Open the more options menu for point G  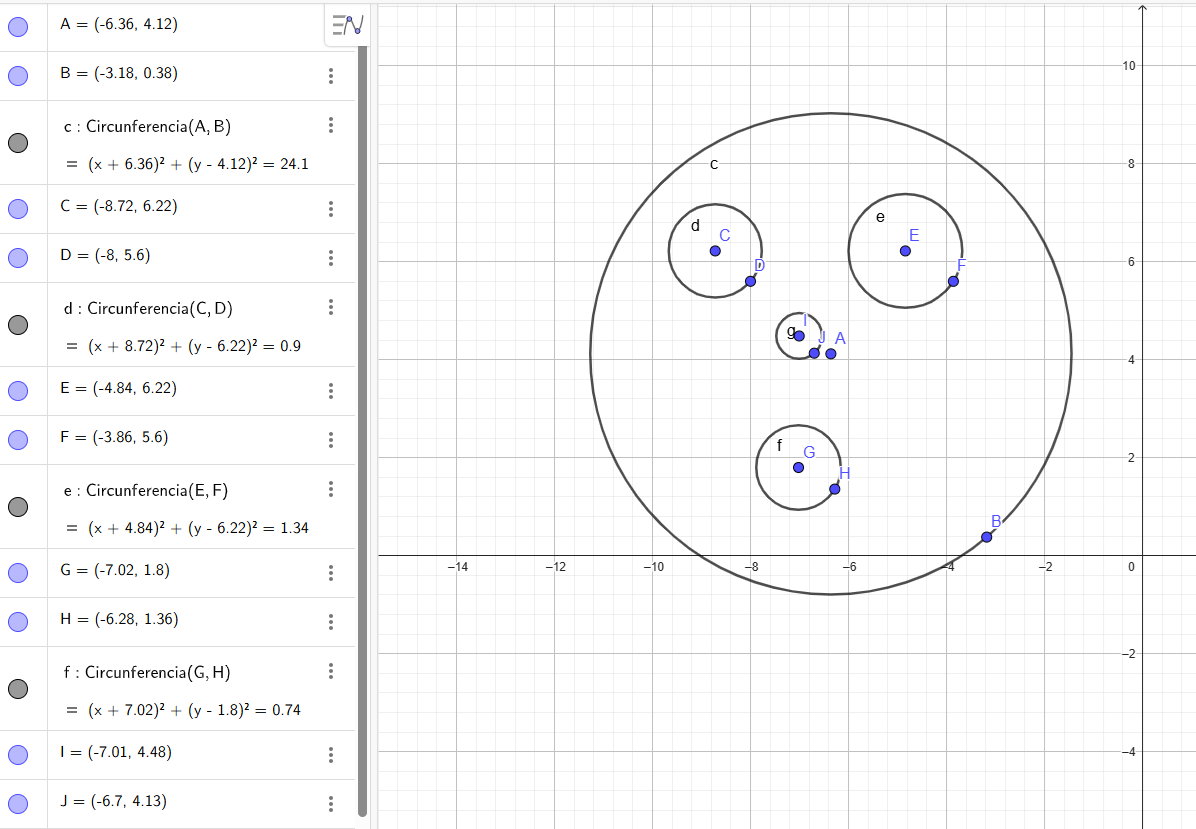pos(331,573)
